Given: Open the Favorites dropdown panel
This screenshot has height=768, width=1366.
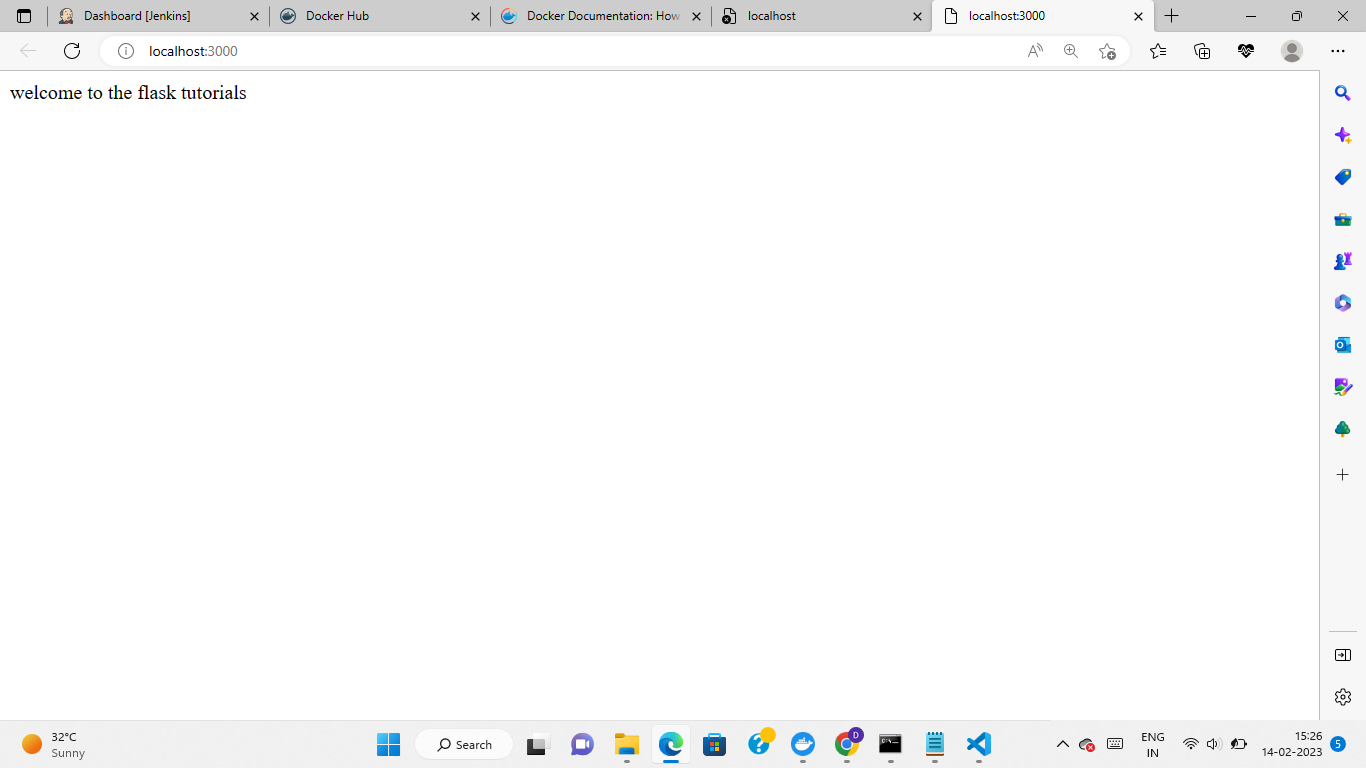Looking at the screenshot, I should [1157, 50].
